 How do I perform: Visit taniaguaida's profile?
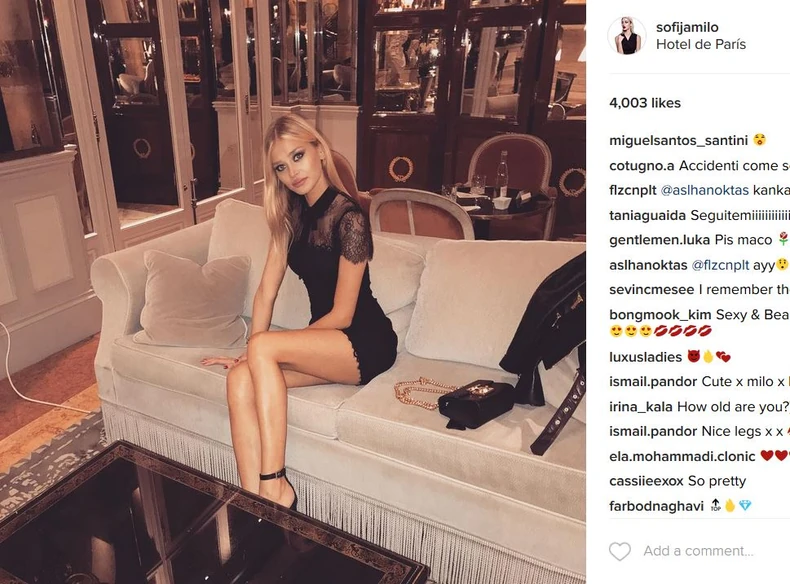[647, 216]
